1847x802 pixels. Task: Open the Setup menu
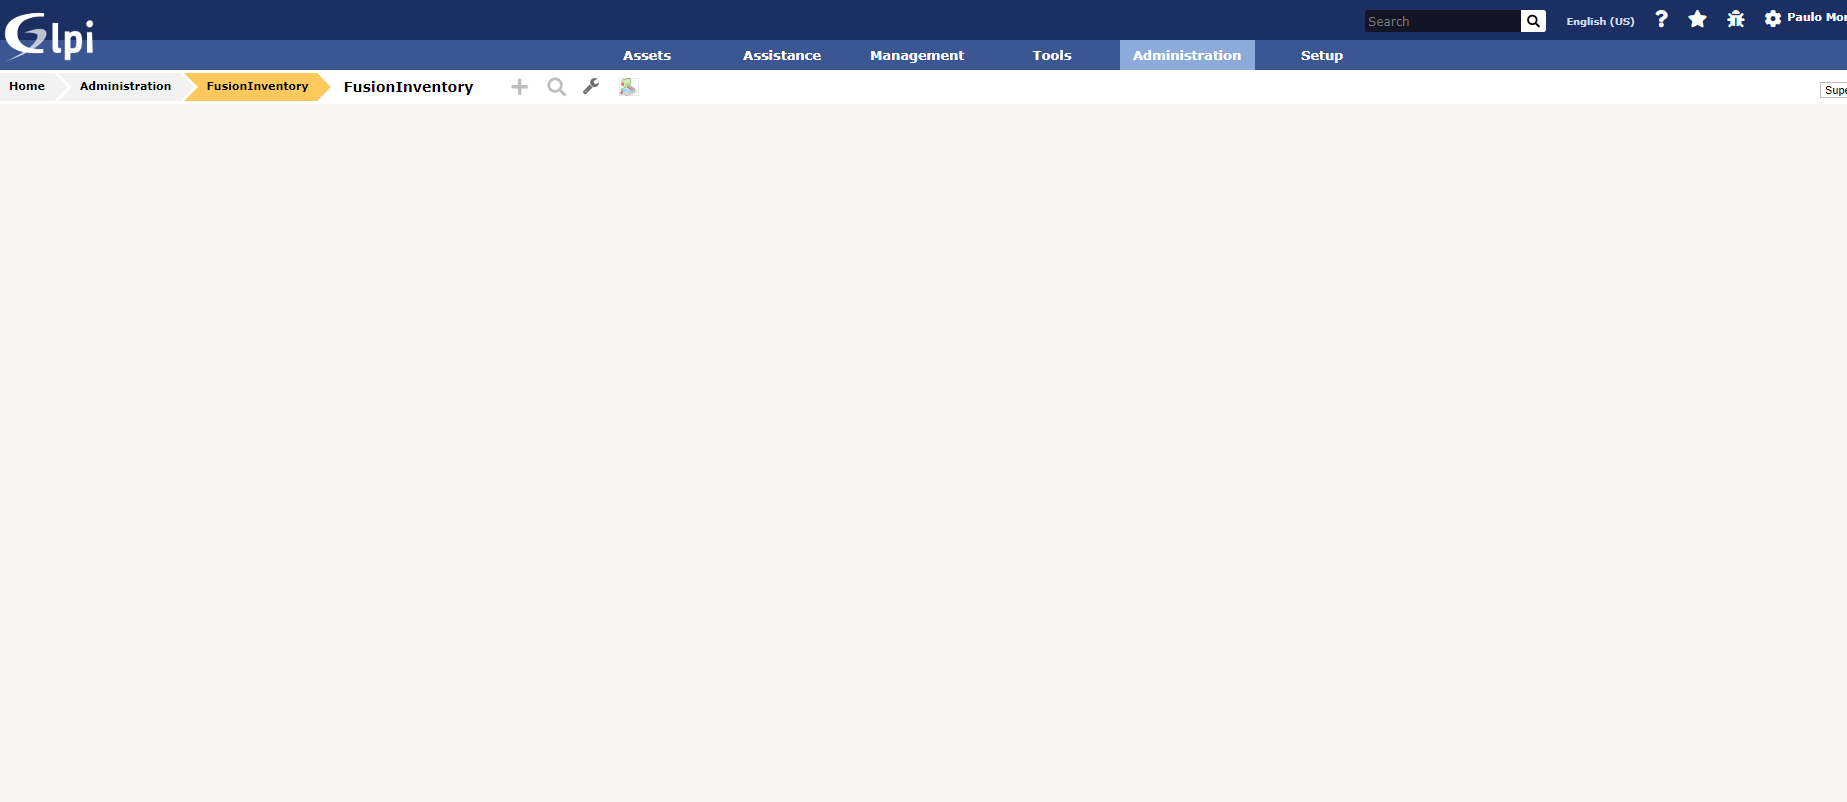1322,55
